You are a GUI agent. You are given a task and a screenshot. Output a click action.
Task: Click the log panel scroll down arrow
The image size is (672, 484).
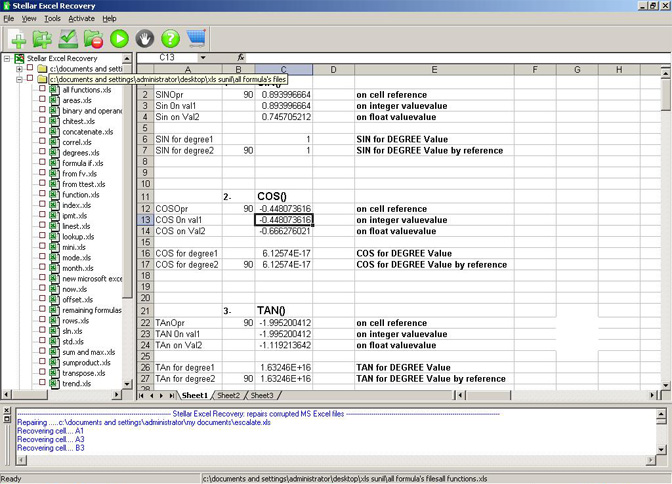click(x=661, y=449)
